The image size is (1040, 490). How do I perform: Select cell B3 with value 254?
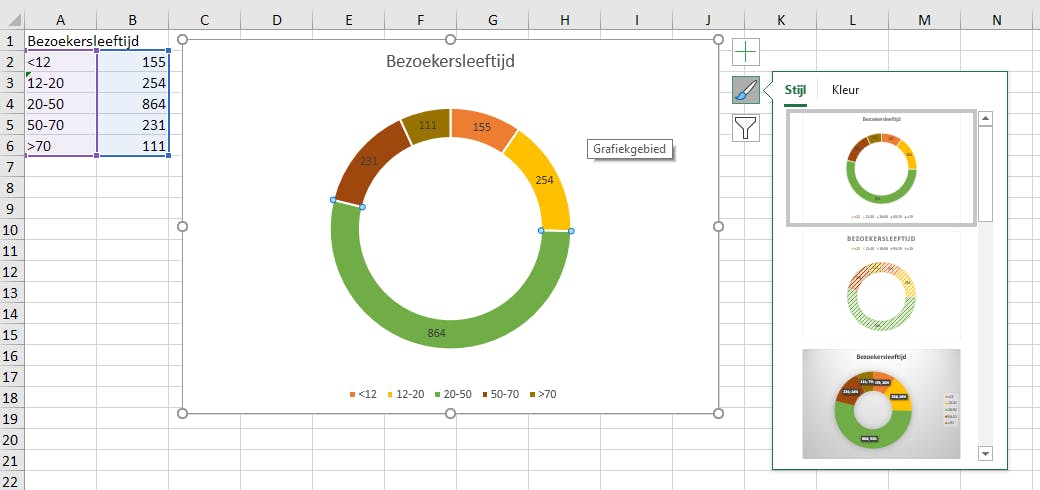coord(133,83)
